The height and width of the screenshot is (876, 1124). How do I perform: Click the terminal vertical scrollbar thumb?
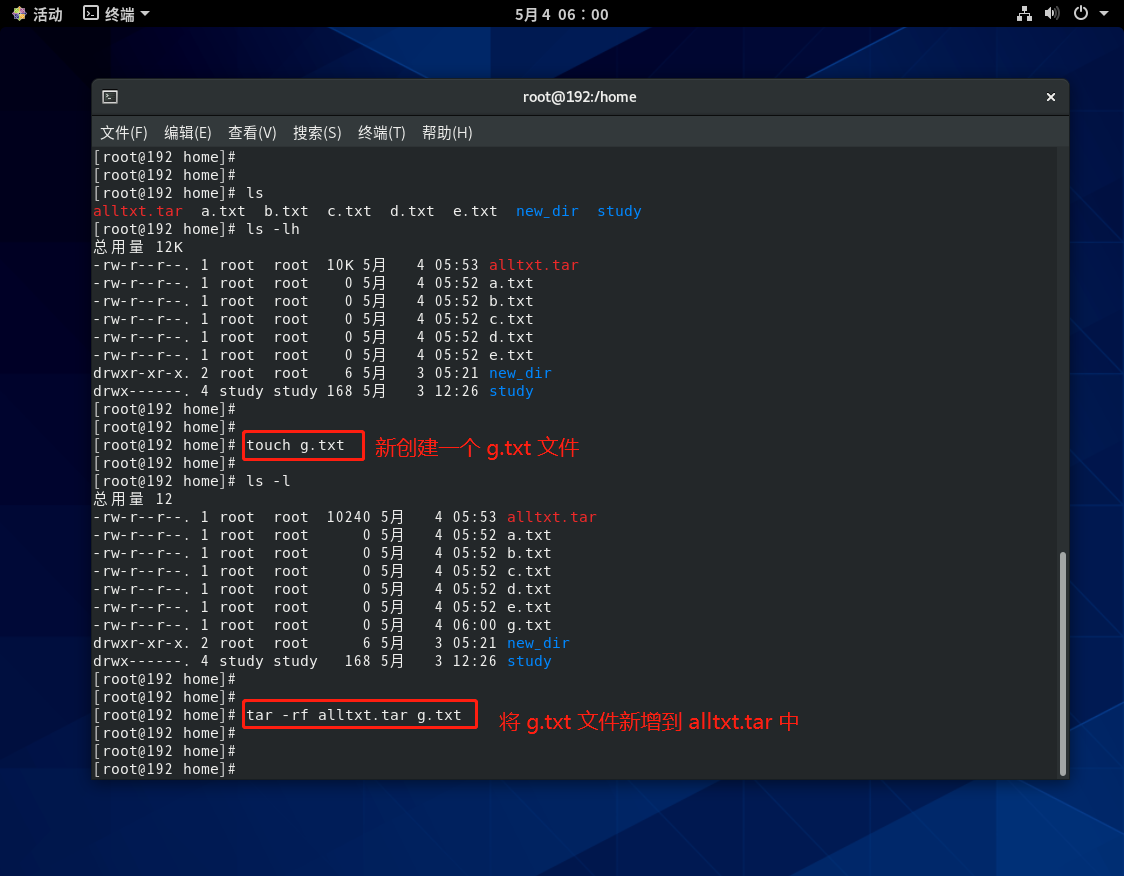[1062, 660]
